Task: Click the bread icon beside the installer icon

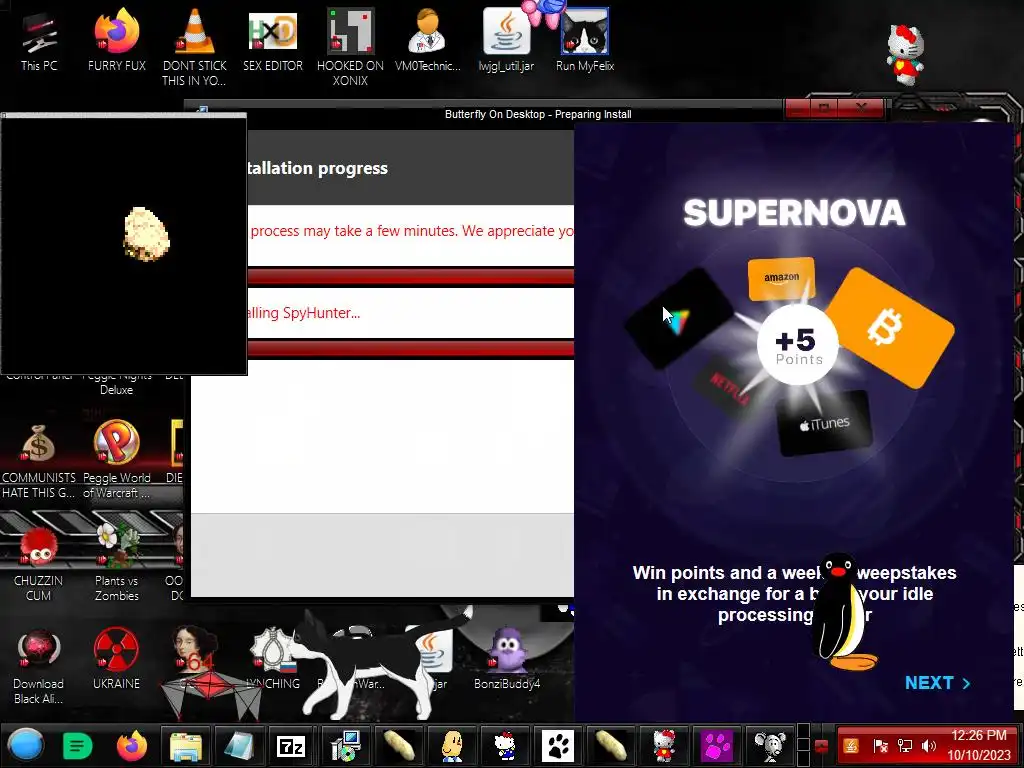Action: tap(398, 745)
